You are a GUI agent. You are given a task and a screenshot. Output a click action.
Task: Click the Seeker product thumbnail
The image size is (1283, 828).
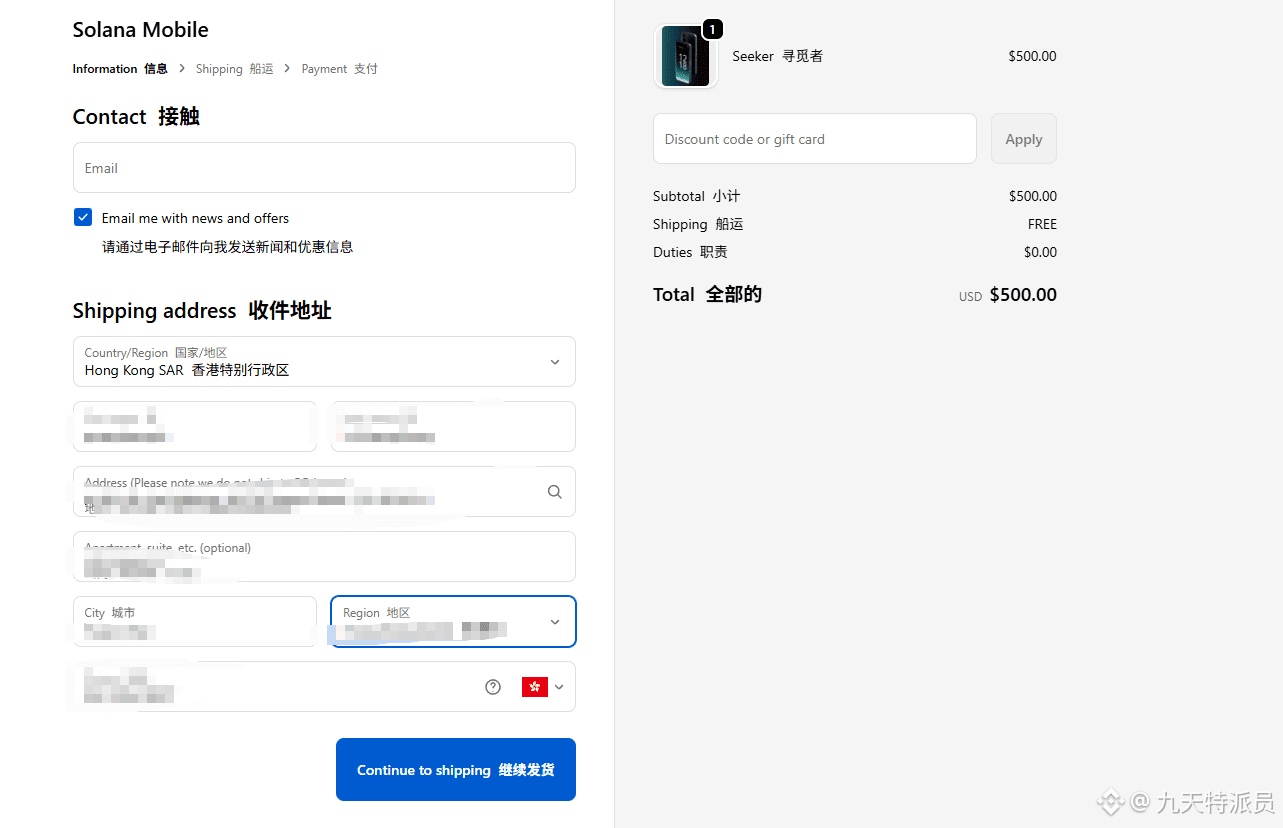pos(685,57)
